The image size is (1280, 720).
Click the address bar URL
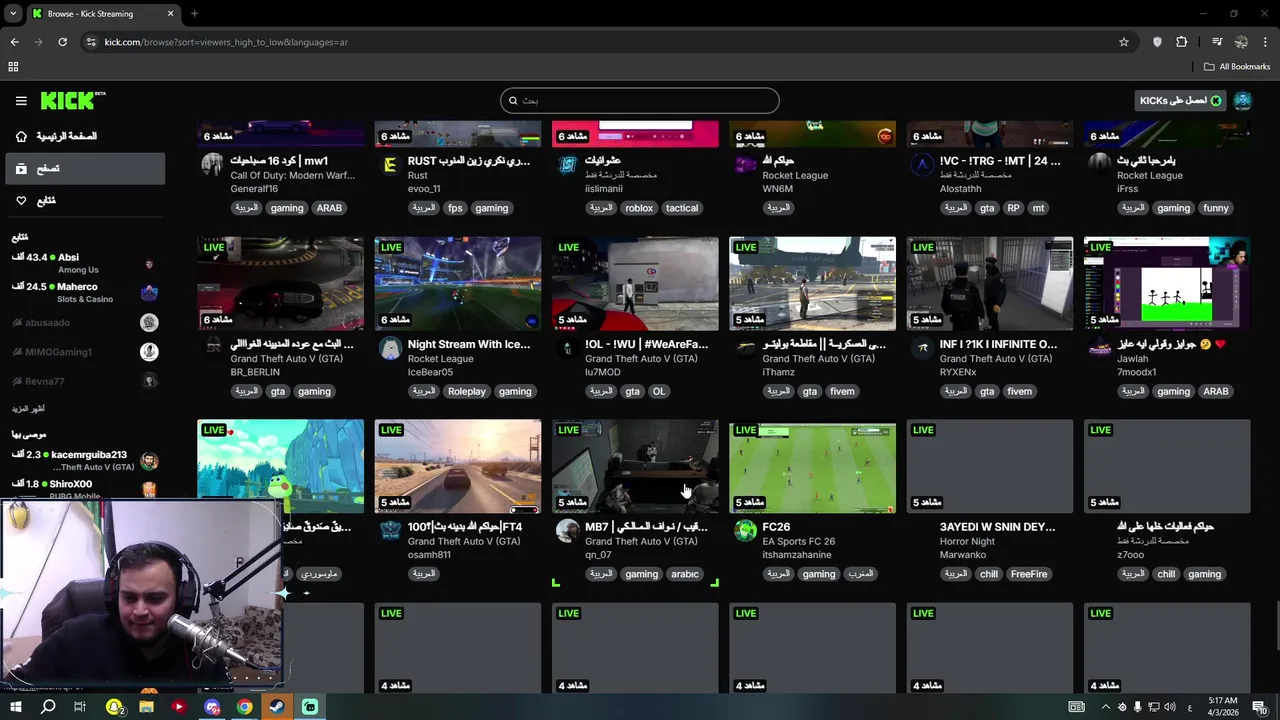point(226,42)
